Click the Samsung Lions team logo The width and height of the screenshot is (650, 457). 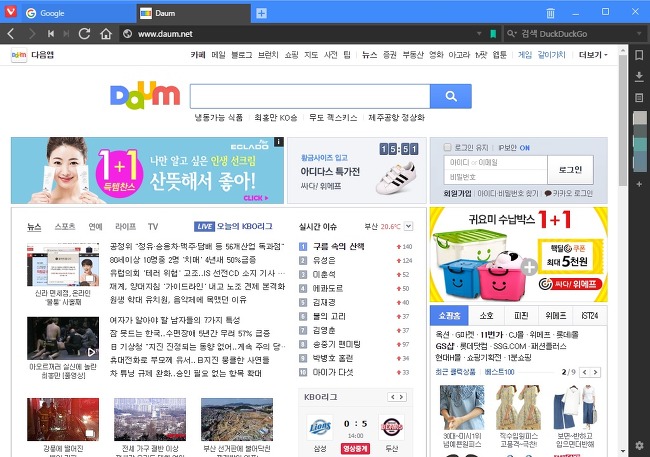point(320,427)
